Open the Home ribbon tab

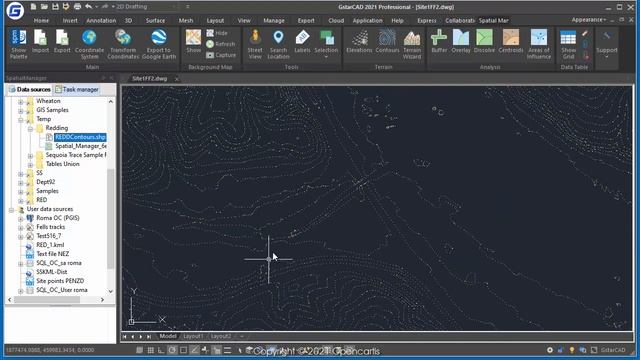(x=41, y=20)
